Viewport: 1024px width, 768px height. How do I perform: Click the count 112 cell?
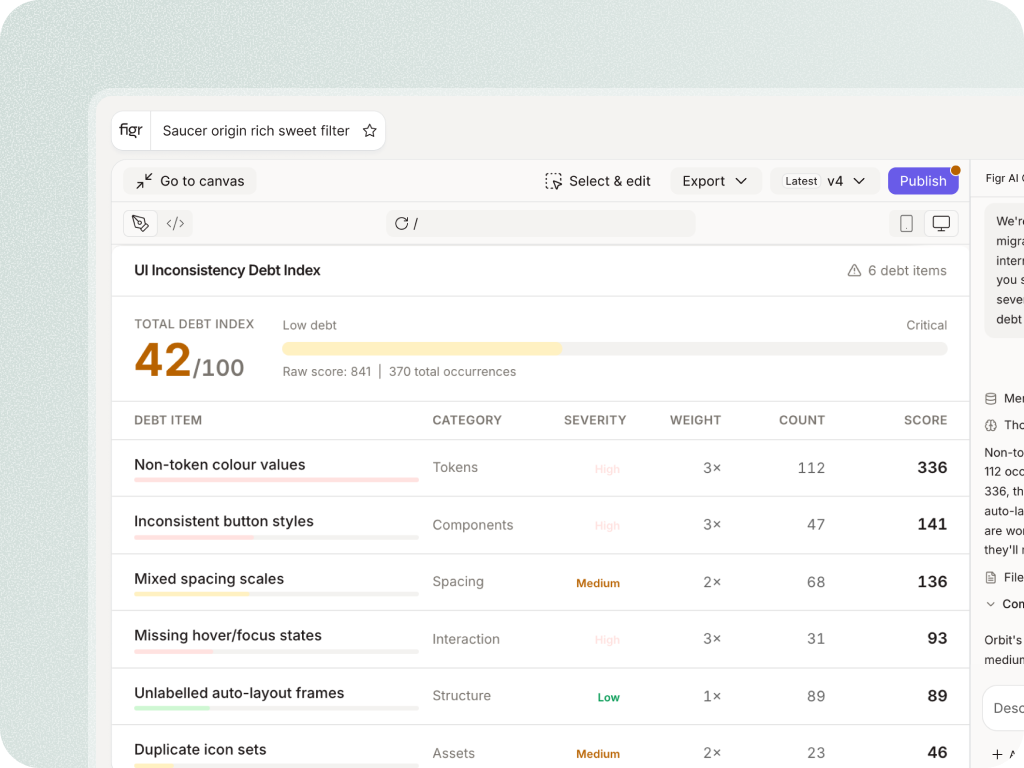click(x=811, y=468)
